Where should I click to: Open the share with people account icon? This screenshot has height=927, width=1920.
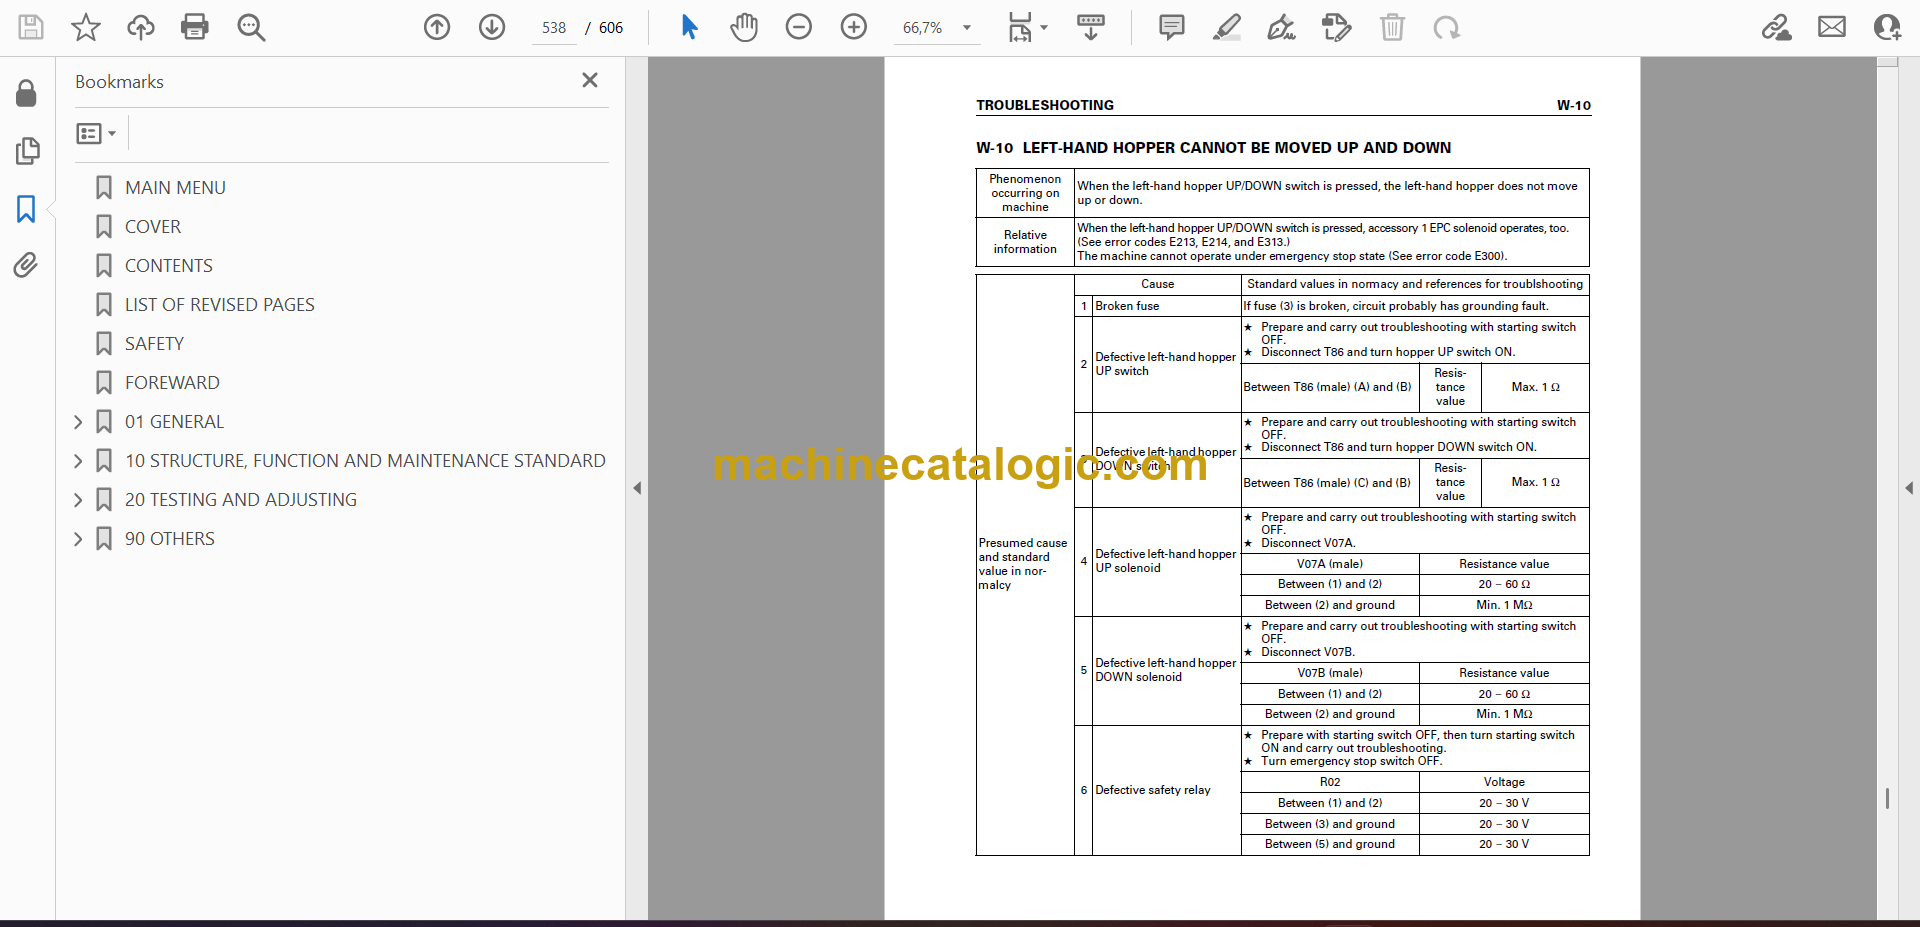click(1887, 27)
